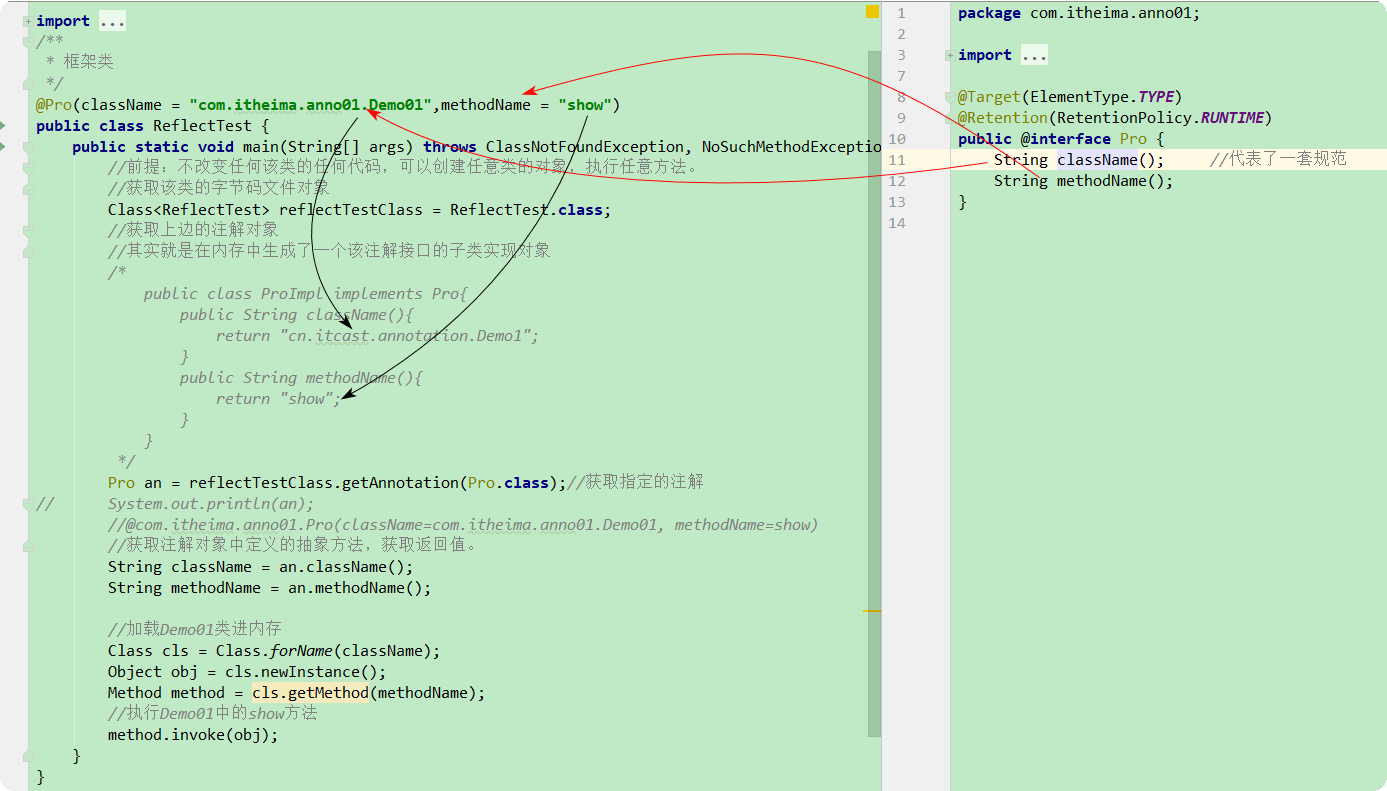
Task: Click the ClassNotFoundException in the throws clause
Action: 585,147
